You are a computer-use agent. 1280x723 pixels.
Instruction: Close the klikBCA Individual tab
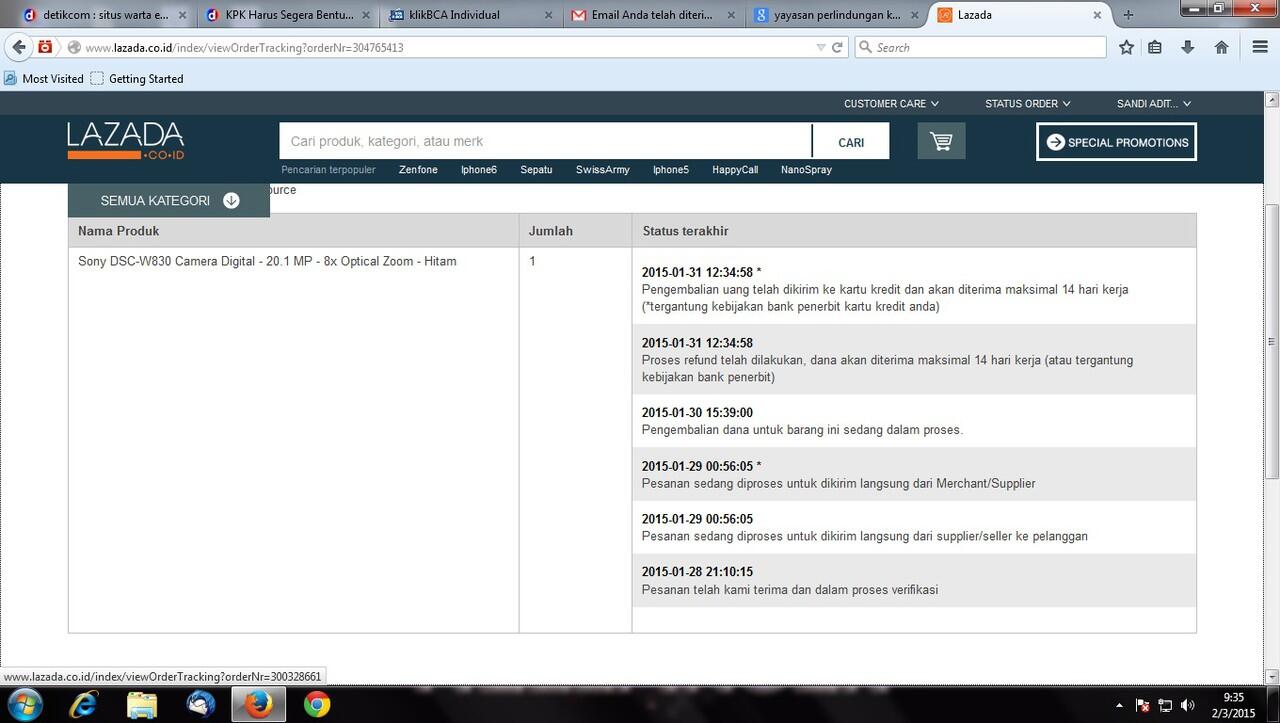[548, 15]
